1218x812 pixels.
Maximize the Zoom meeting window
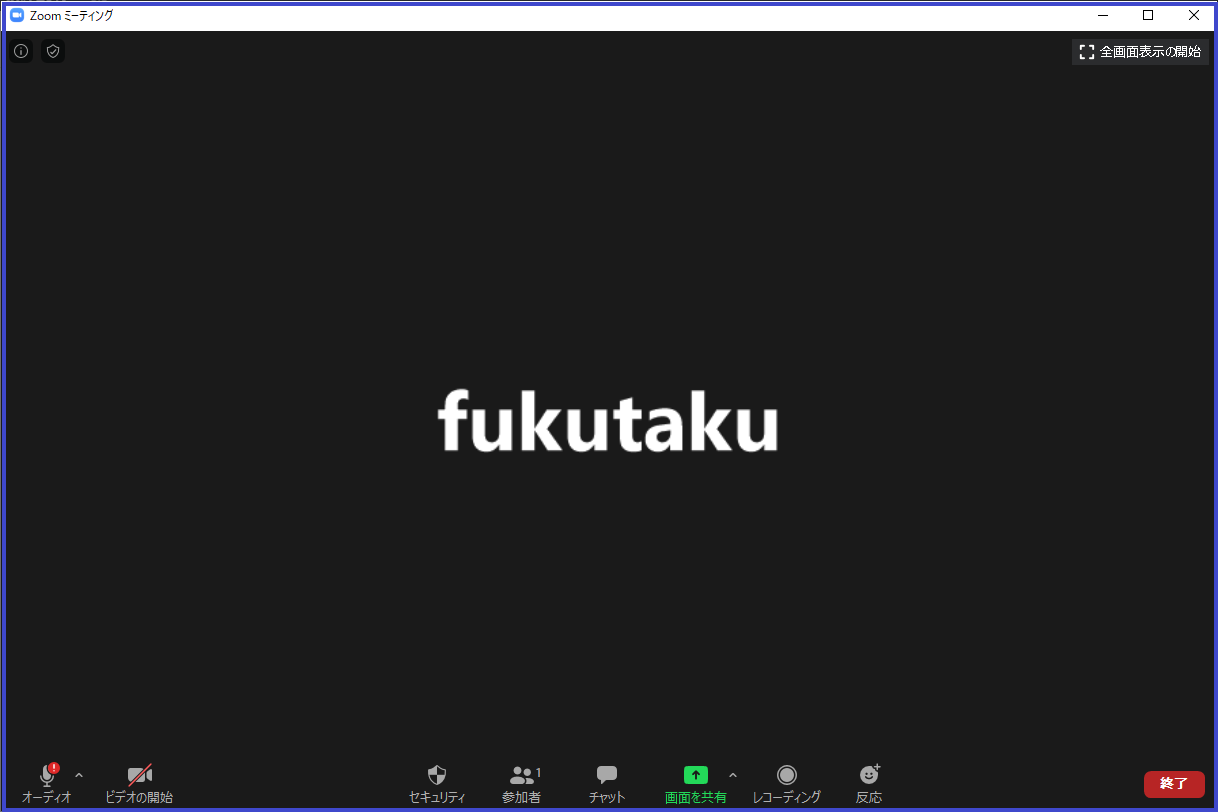click(x=1148, y=15)
